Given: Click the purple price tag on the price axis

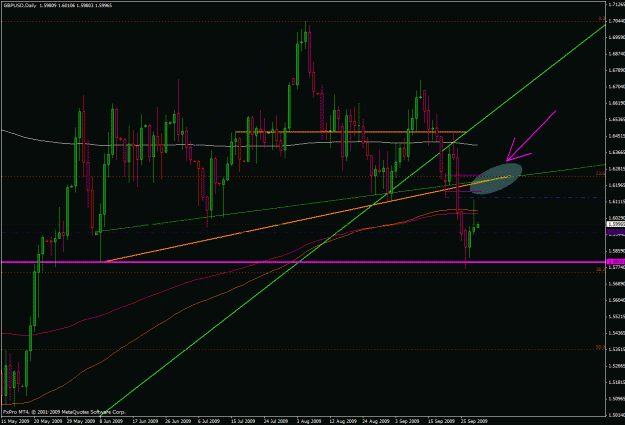Looking at the screenshot, I should [615, 232].
